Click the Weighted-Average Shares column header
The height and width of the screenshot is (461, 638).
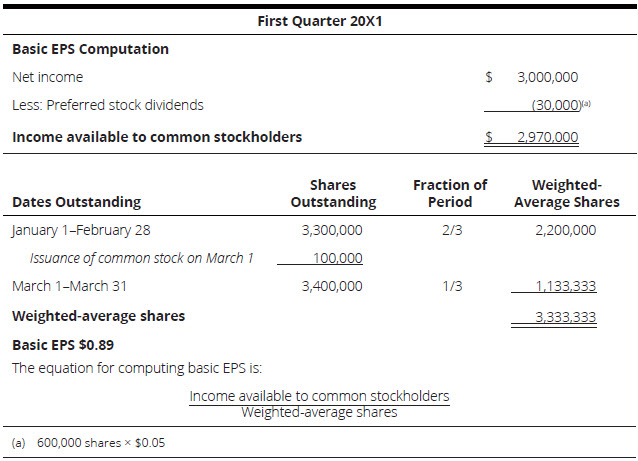tap(566, 193)
